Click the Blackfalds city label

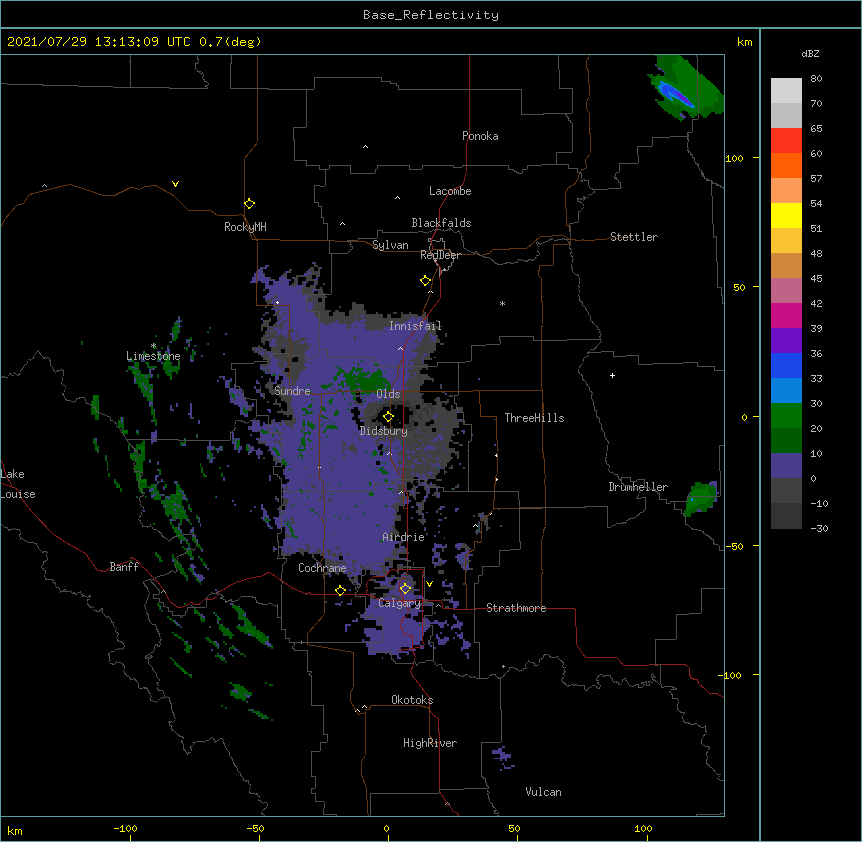coord(441,223)
